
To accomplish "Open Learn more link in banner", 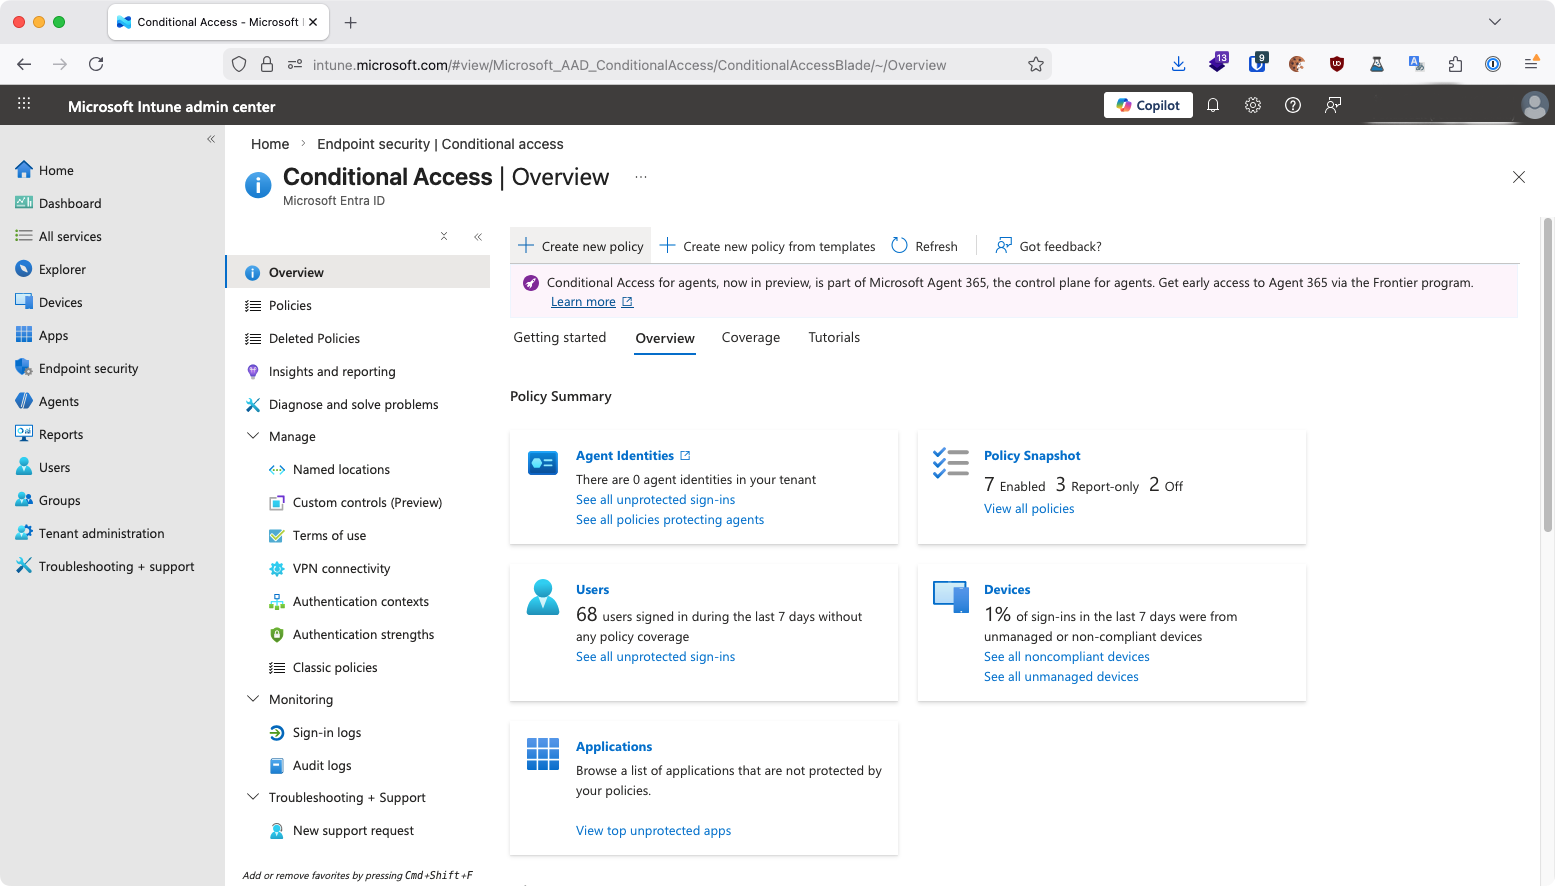I will point(591,302).
